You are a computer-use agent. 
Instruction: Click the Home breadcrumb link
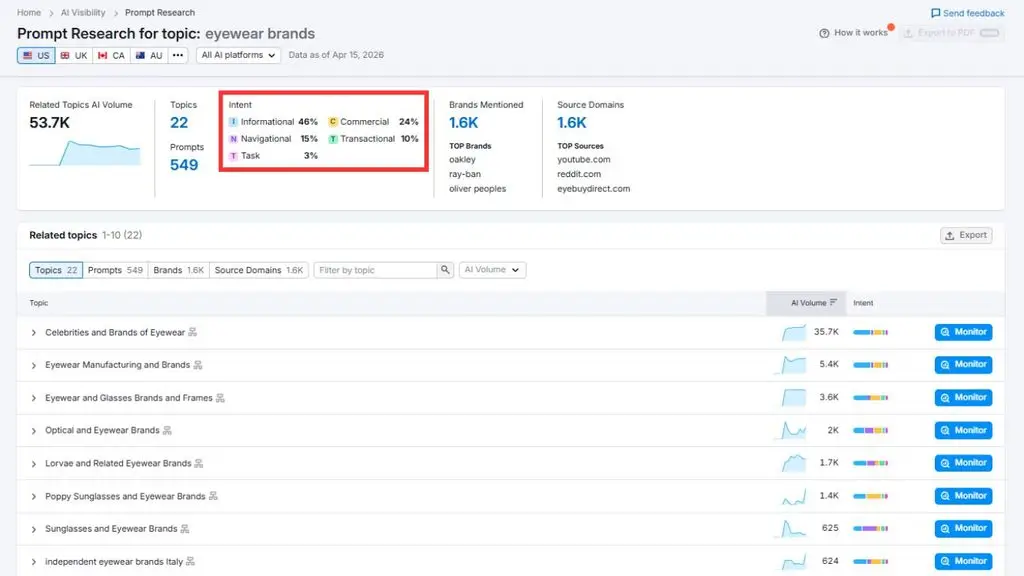tap(29, 12)
